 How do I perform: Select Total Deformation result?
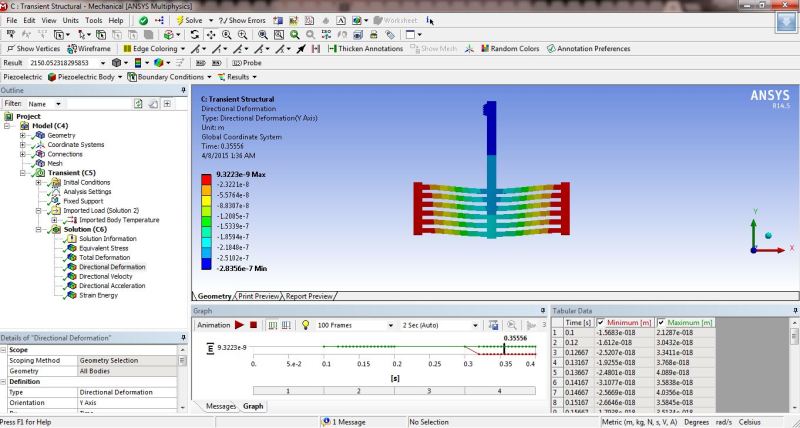point(105,258)
